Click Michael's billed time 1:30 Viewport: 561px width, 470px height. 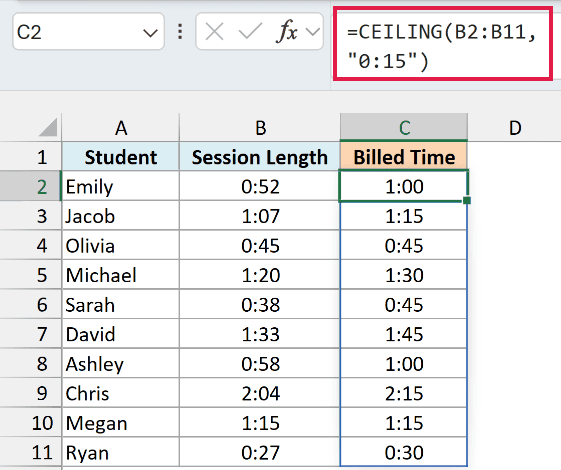tap(404, 275)
